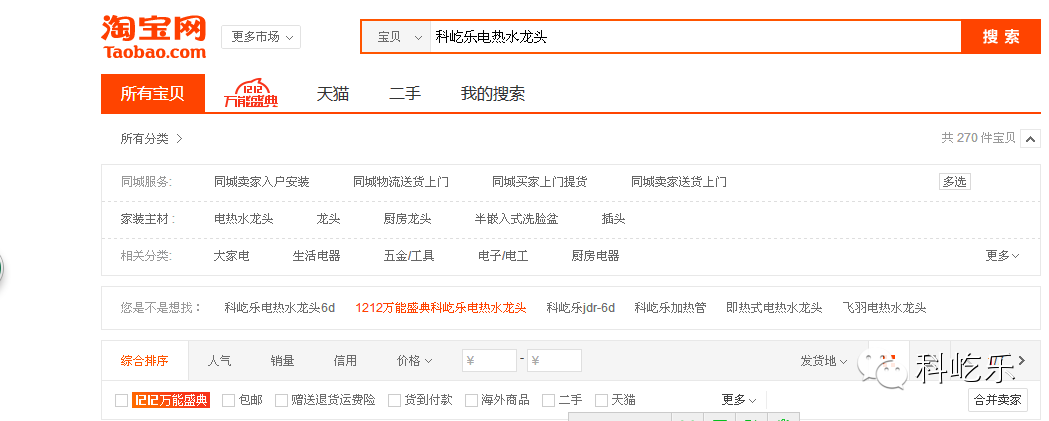Open the 发货地 dropdown

pyautogui.click(x=824, y=361)
